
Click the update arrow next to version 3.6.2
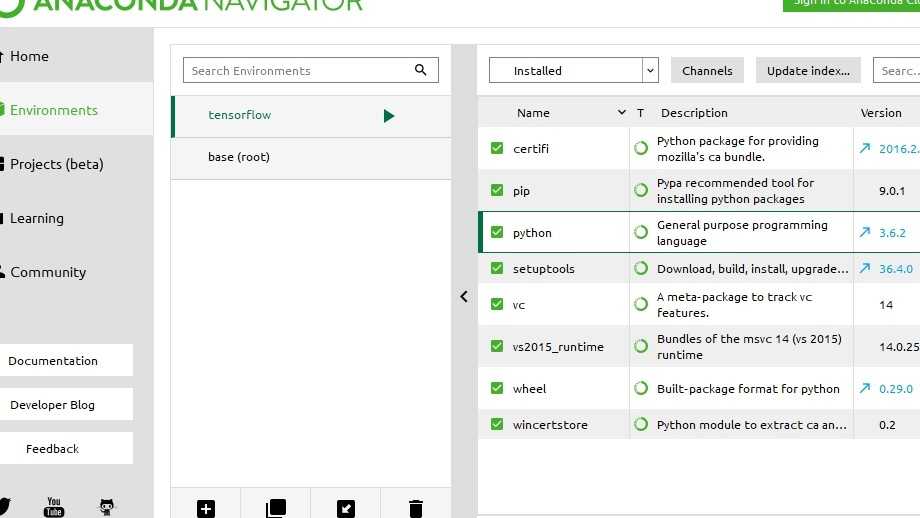point(864,233)
